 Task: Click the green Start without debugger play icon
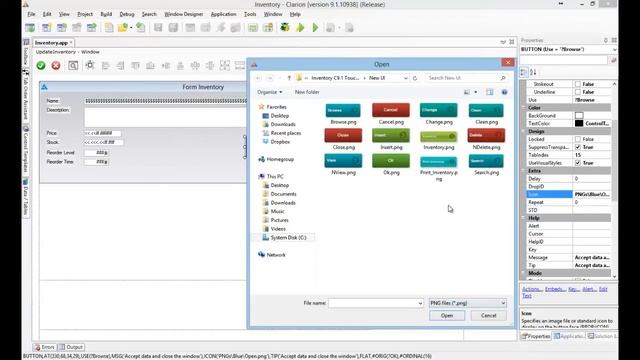coord(315,27)
